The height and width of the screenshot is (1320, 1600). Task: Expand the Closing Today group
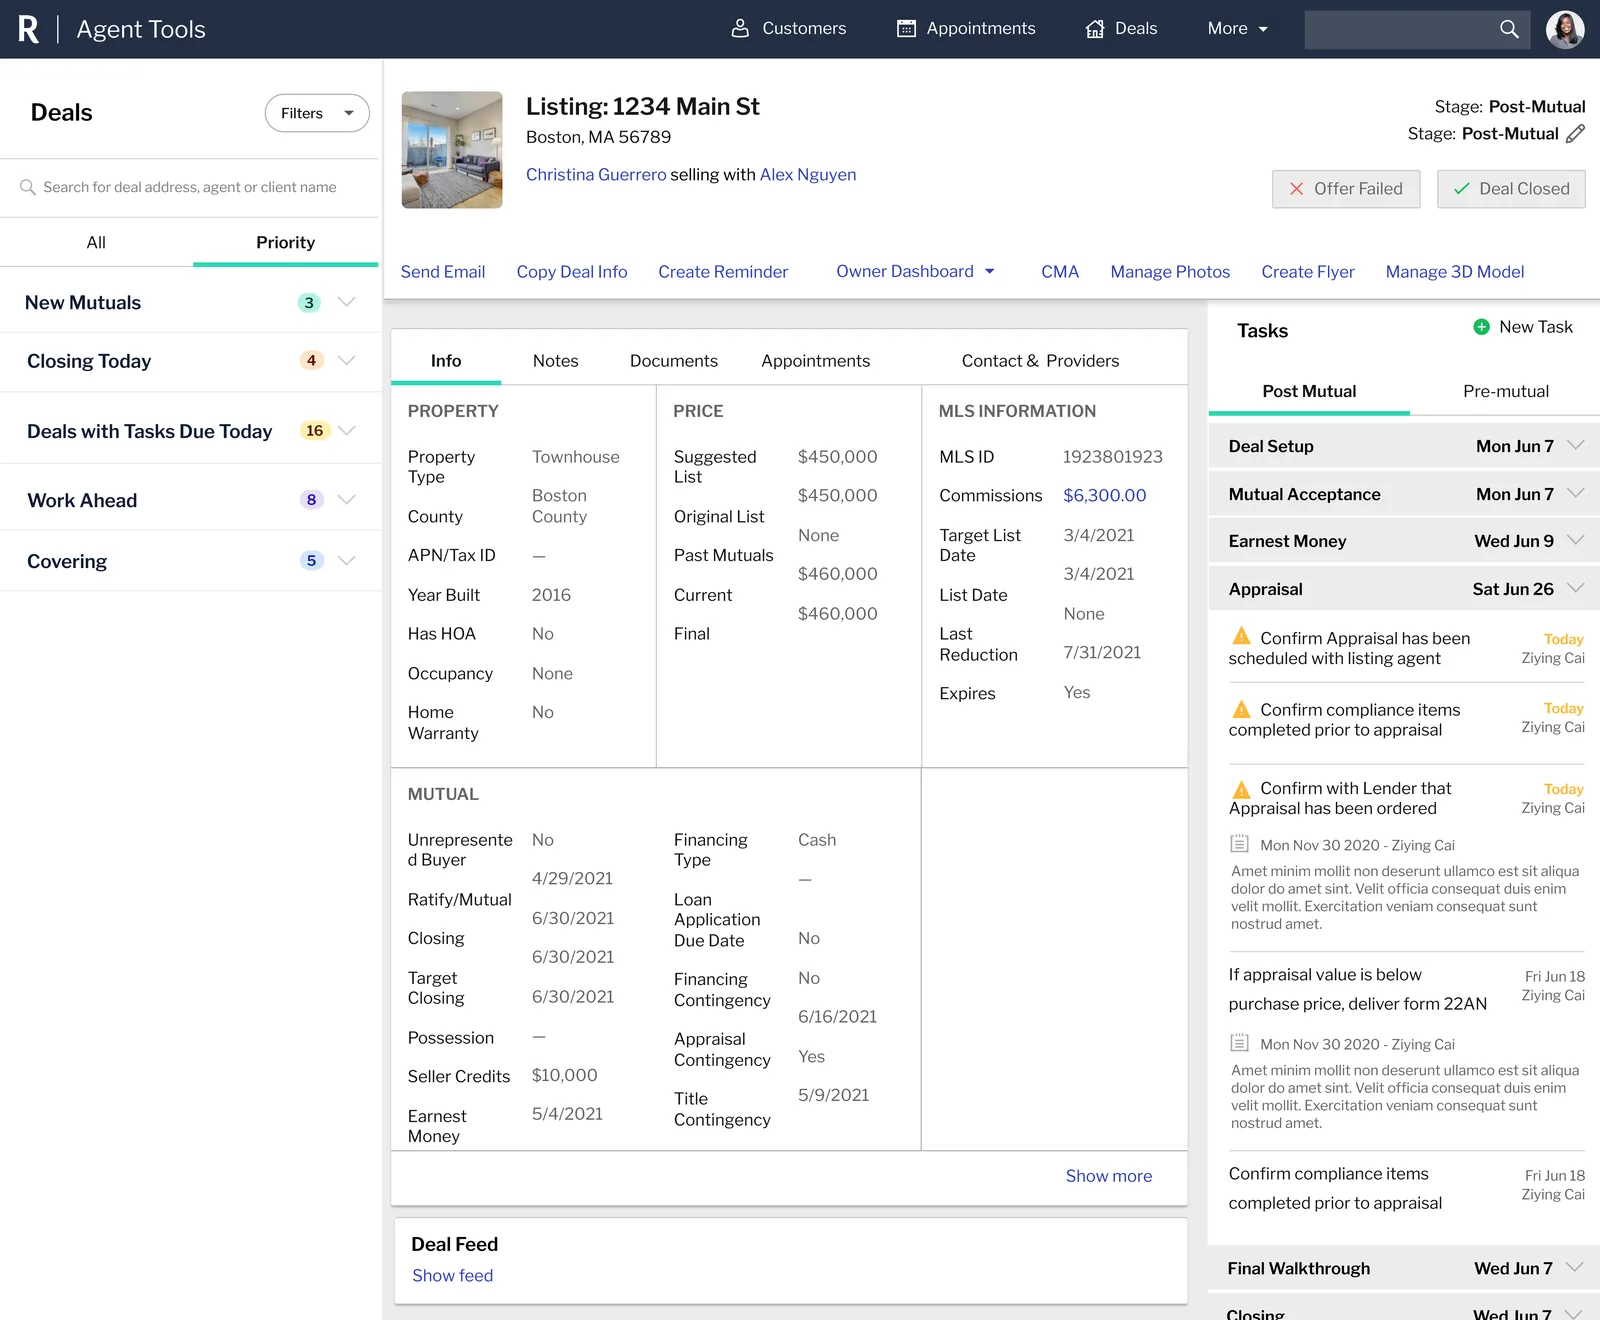tap(190, 361)
